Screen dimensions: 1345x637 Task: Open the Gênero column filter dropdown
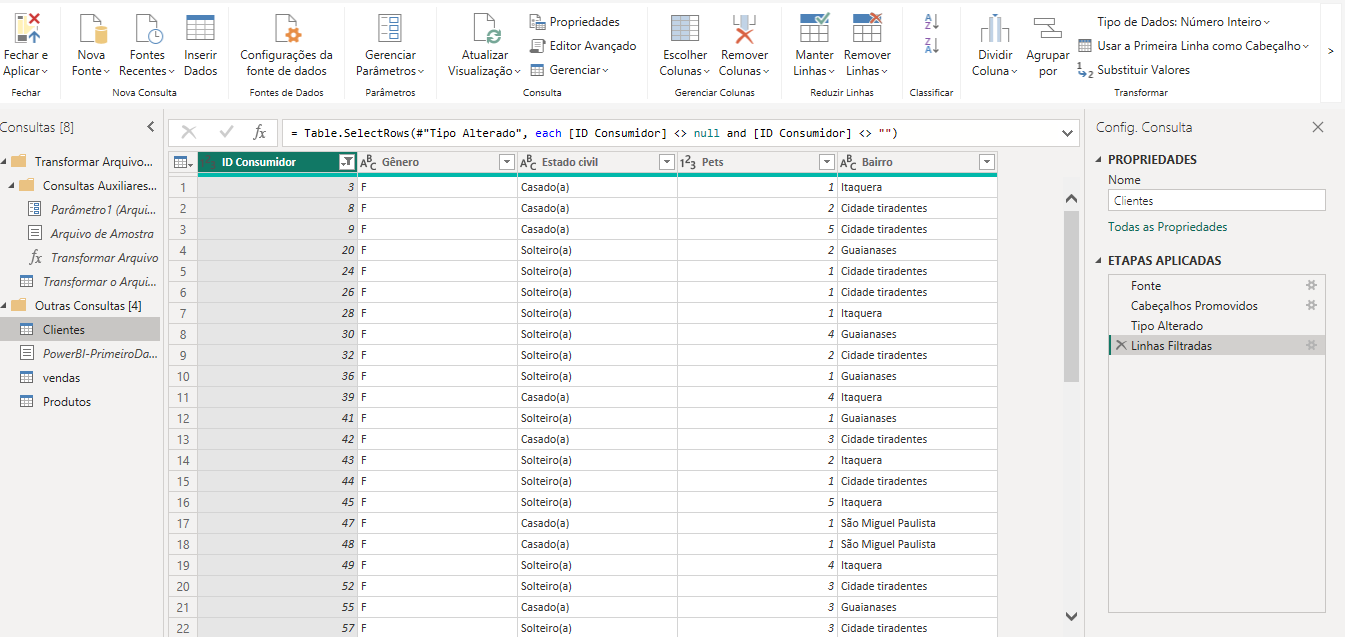coord(506,162)
